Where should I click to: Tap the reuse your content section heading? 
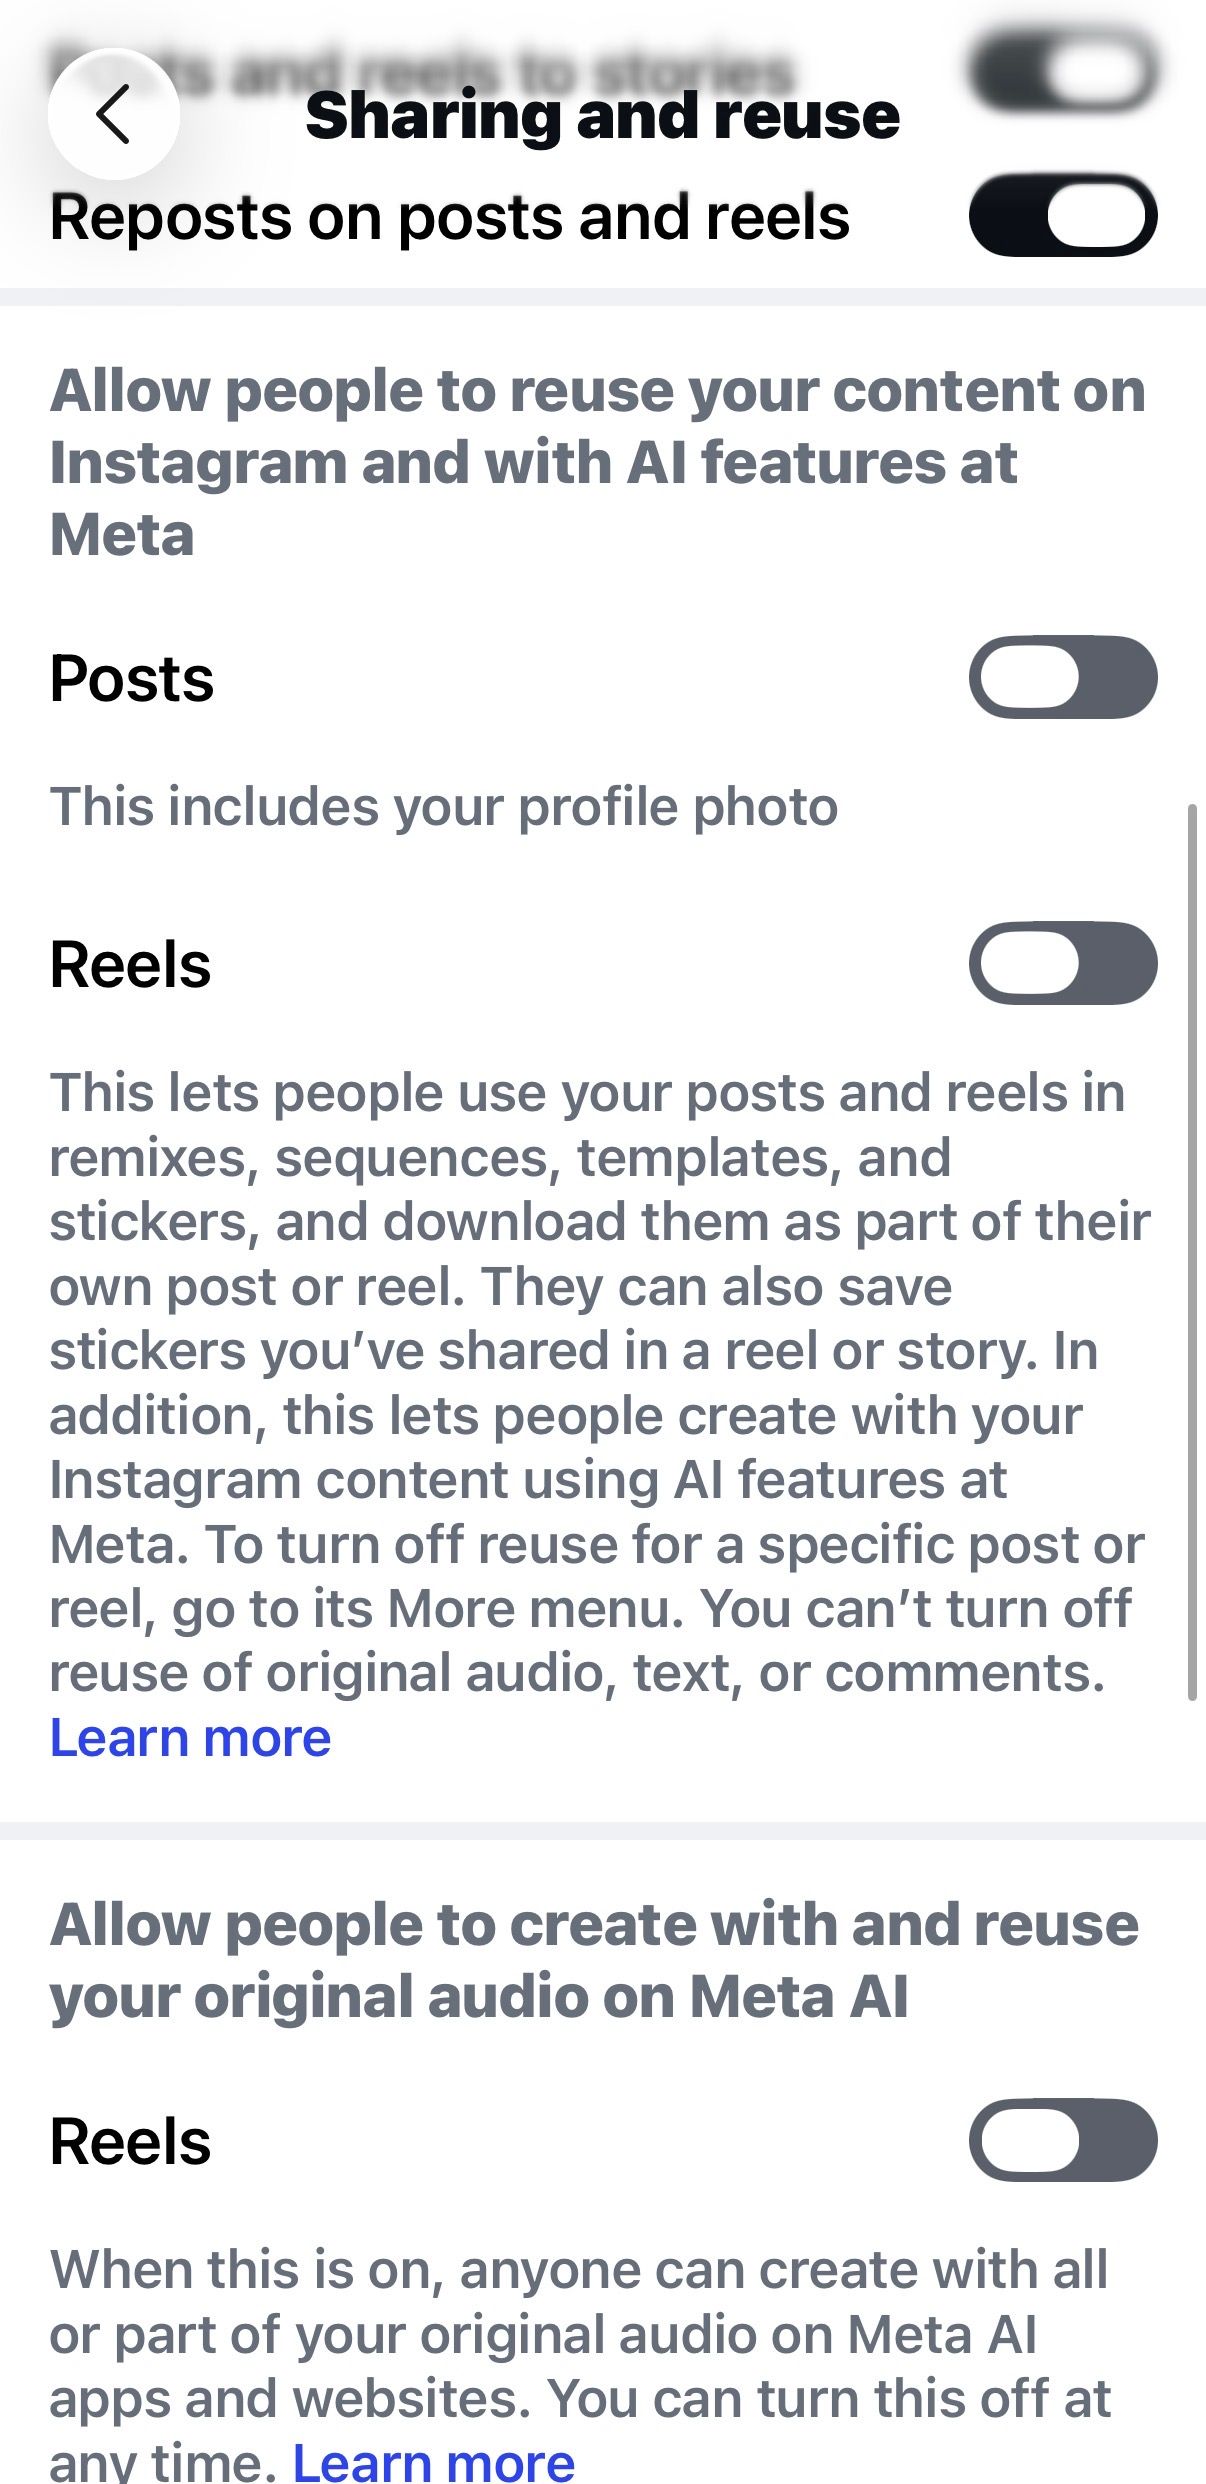598,462
